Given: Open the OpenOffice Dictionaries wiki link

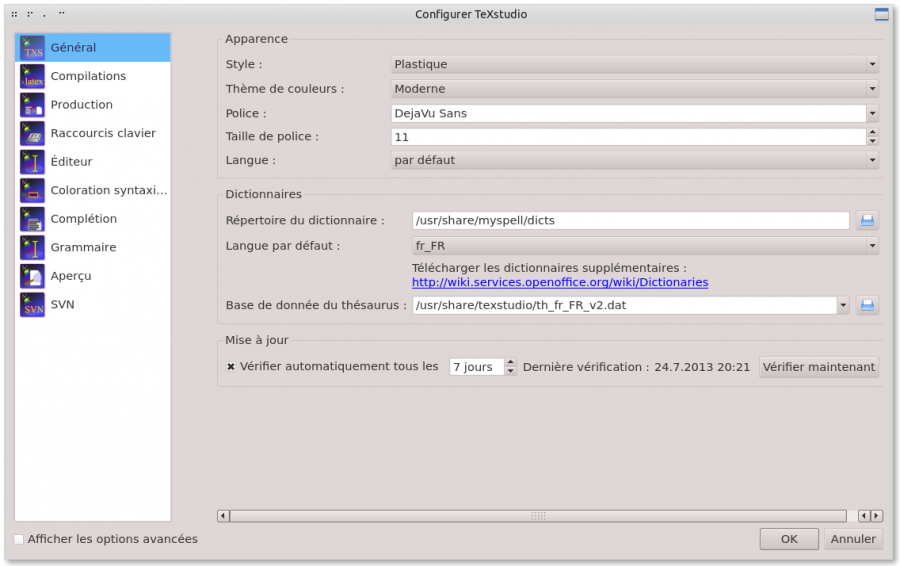Looking at the screenshot, I should click(x=560, y=282).
